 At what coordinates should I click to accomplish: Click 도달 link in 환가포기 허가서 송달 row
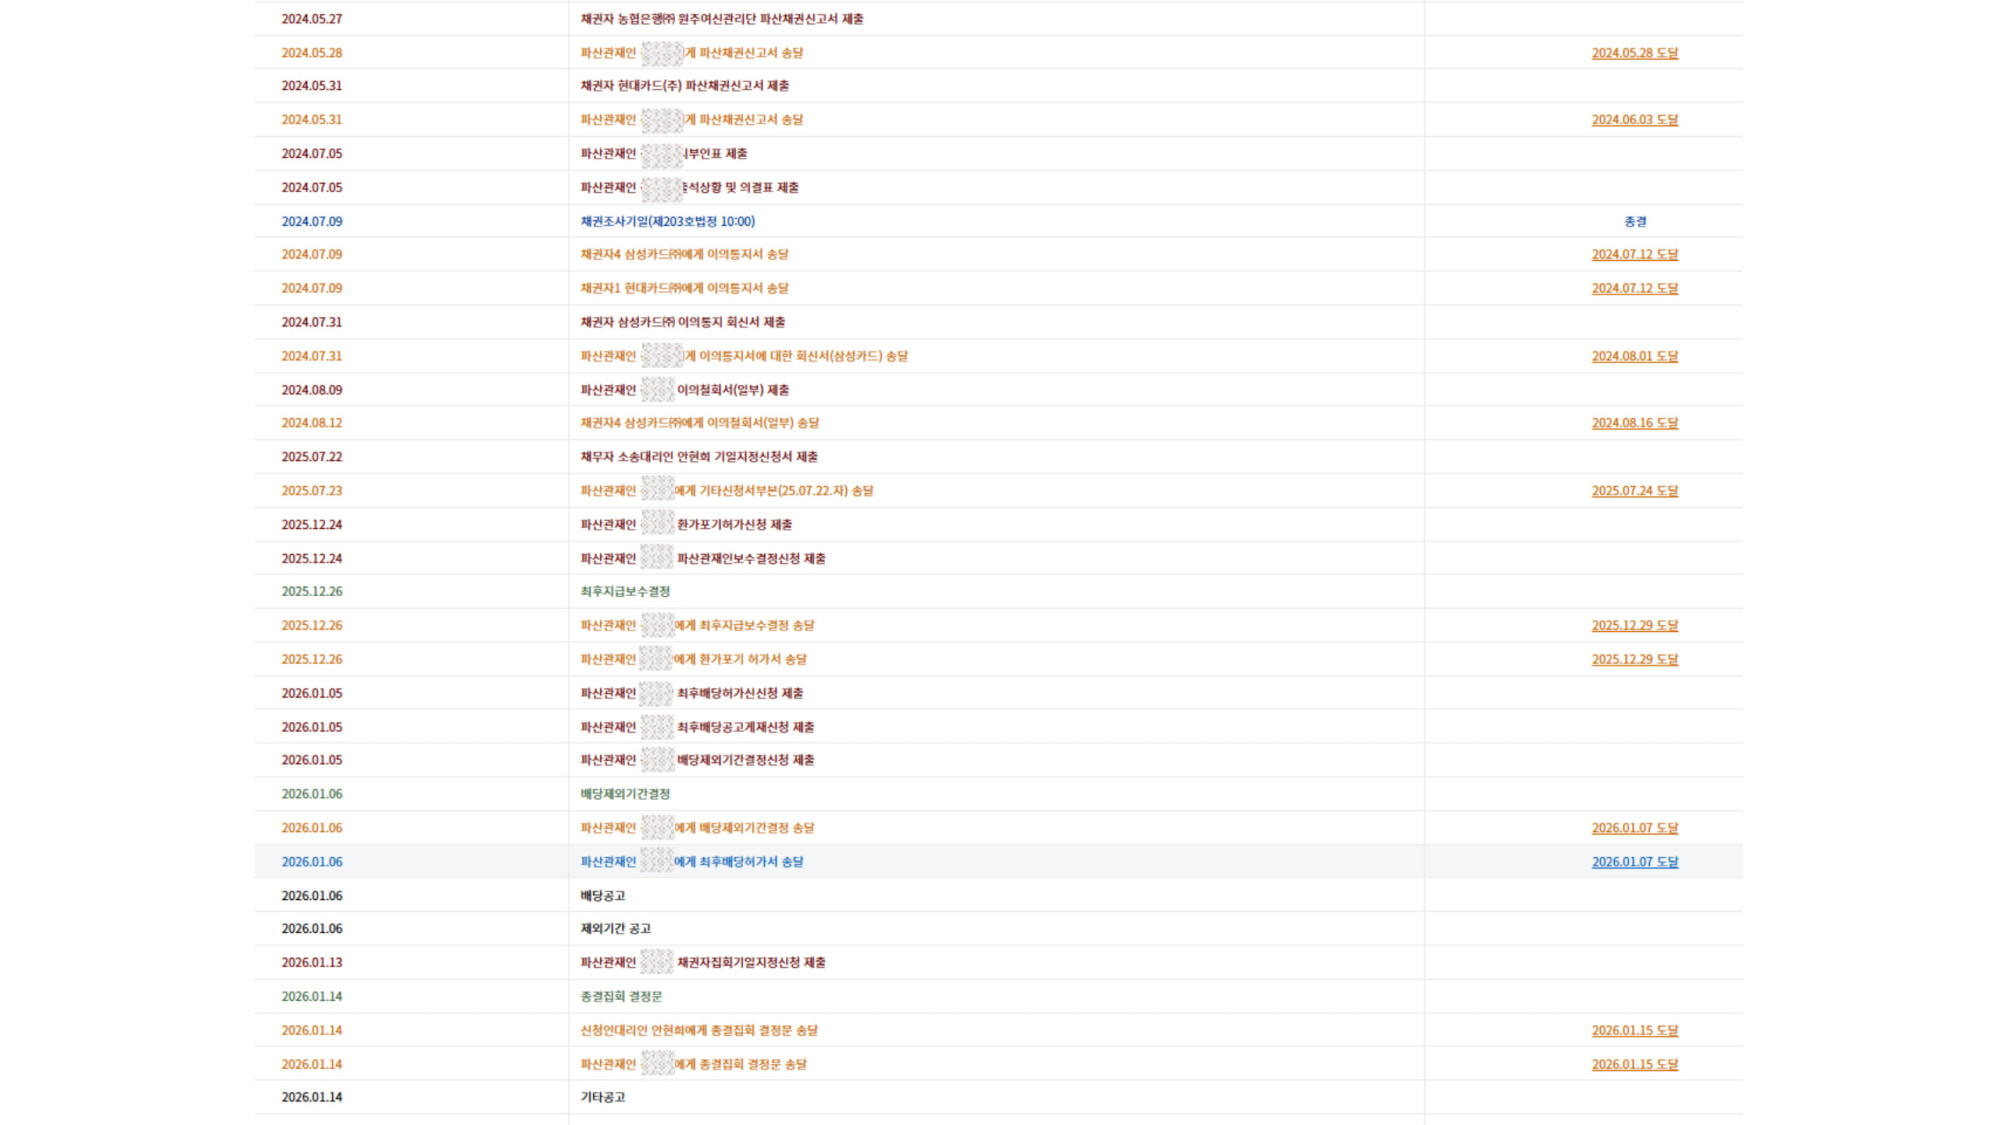click(1635, 660)
